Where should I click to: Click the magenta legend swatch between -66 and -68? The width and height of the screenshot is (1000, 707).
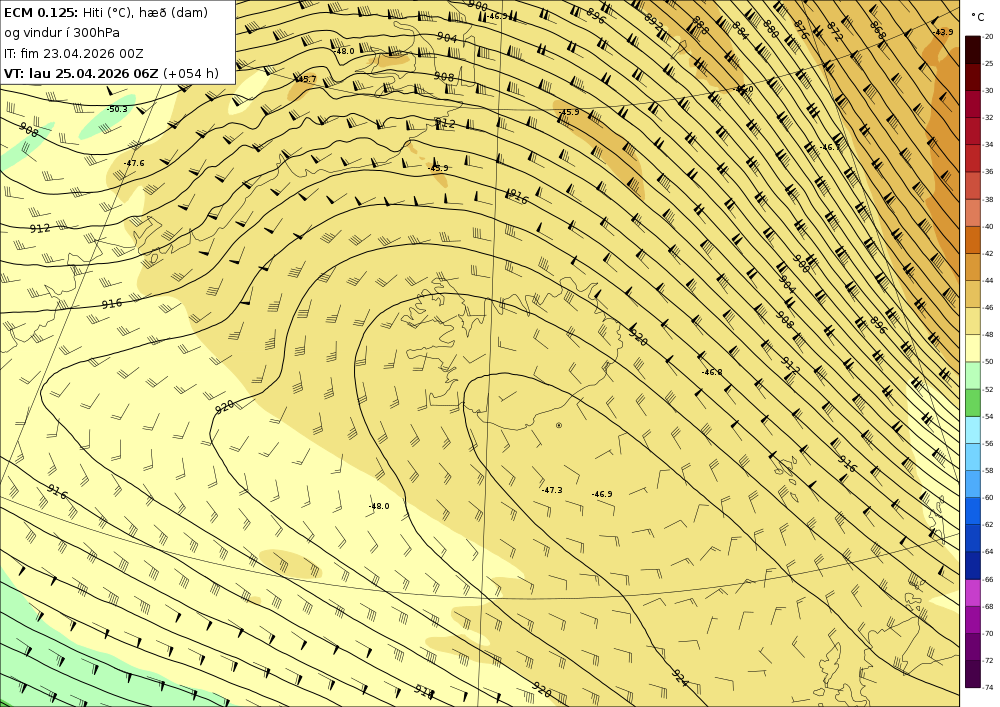click(973, 592)
